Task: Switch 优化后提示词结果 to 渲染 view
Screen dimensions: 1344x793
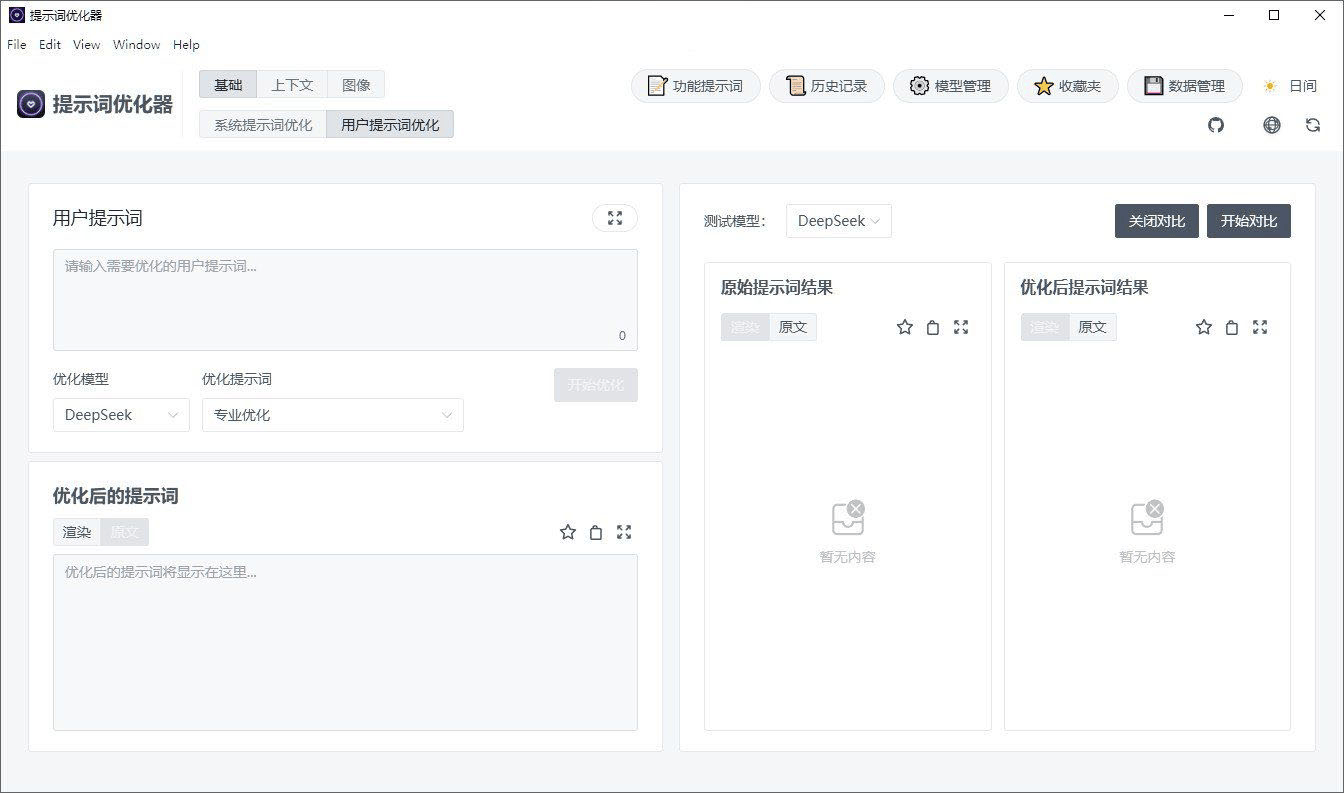Action: [x=1044, y=327]
